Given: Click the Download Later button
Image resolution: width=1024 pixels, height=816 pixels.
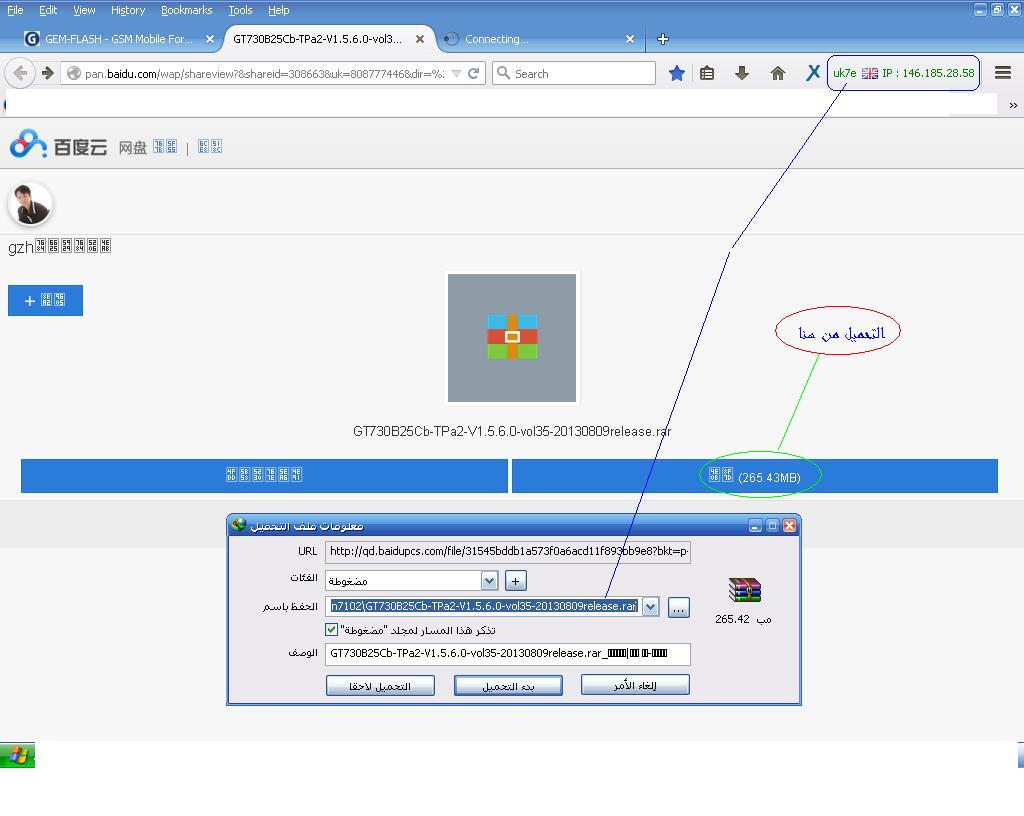Looking at the screenshot, I should pyautogui.click(x=380, y=685).
